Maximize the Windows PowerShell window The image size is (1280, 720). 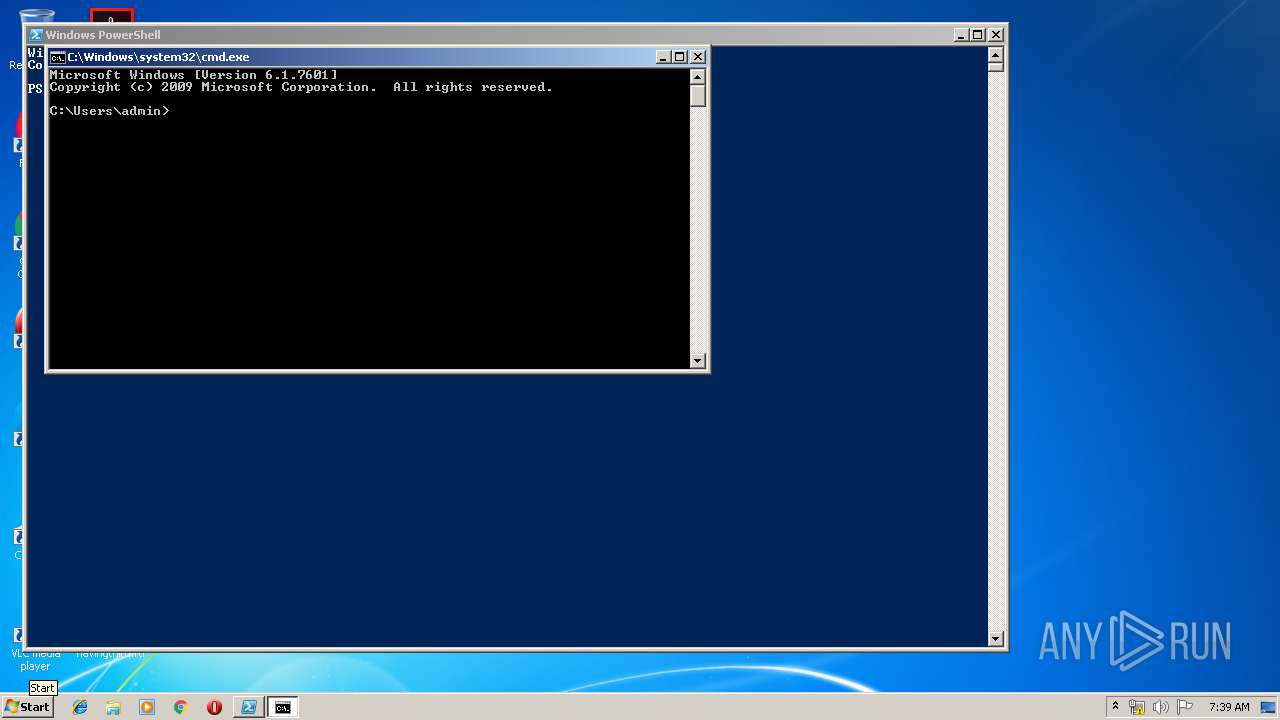[978, 34]
